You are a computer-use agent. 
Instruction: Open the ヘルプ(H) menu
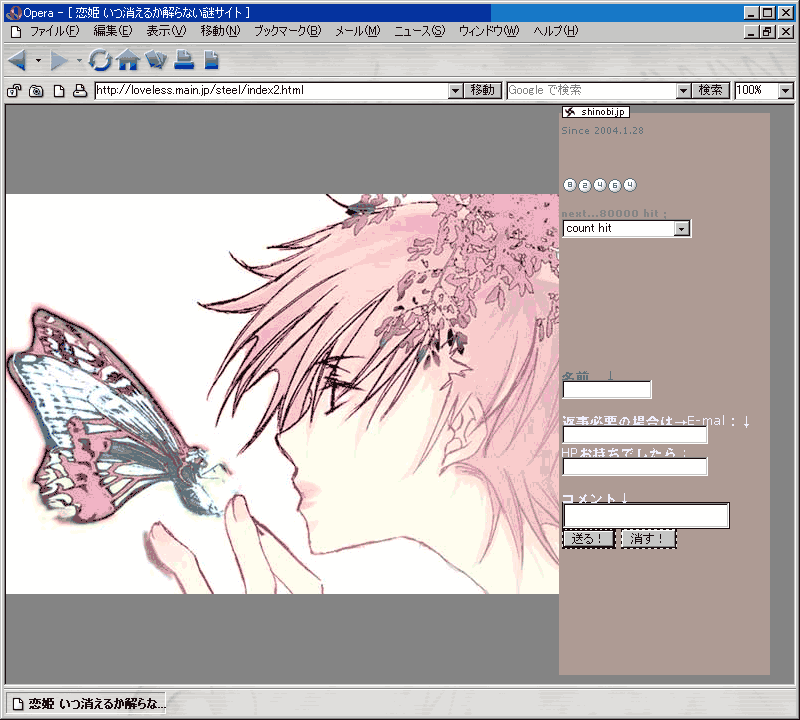556,31
